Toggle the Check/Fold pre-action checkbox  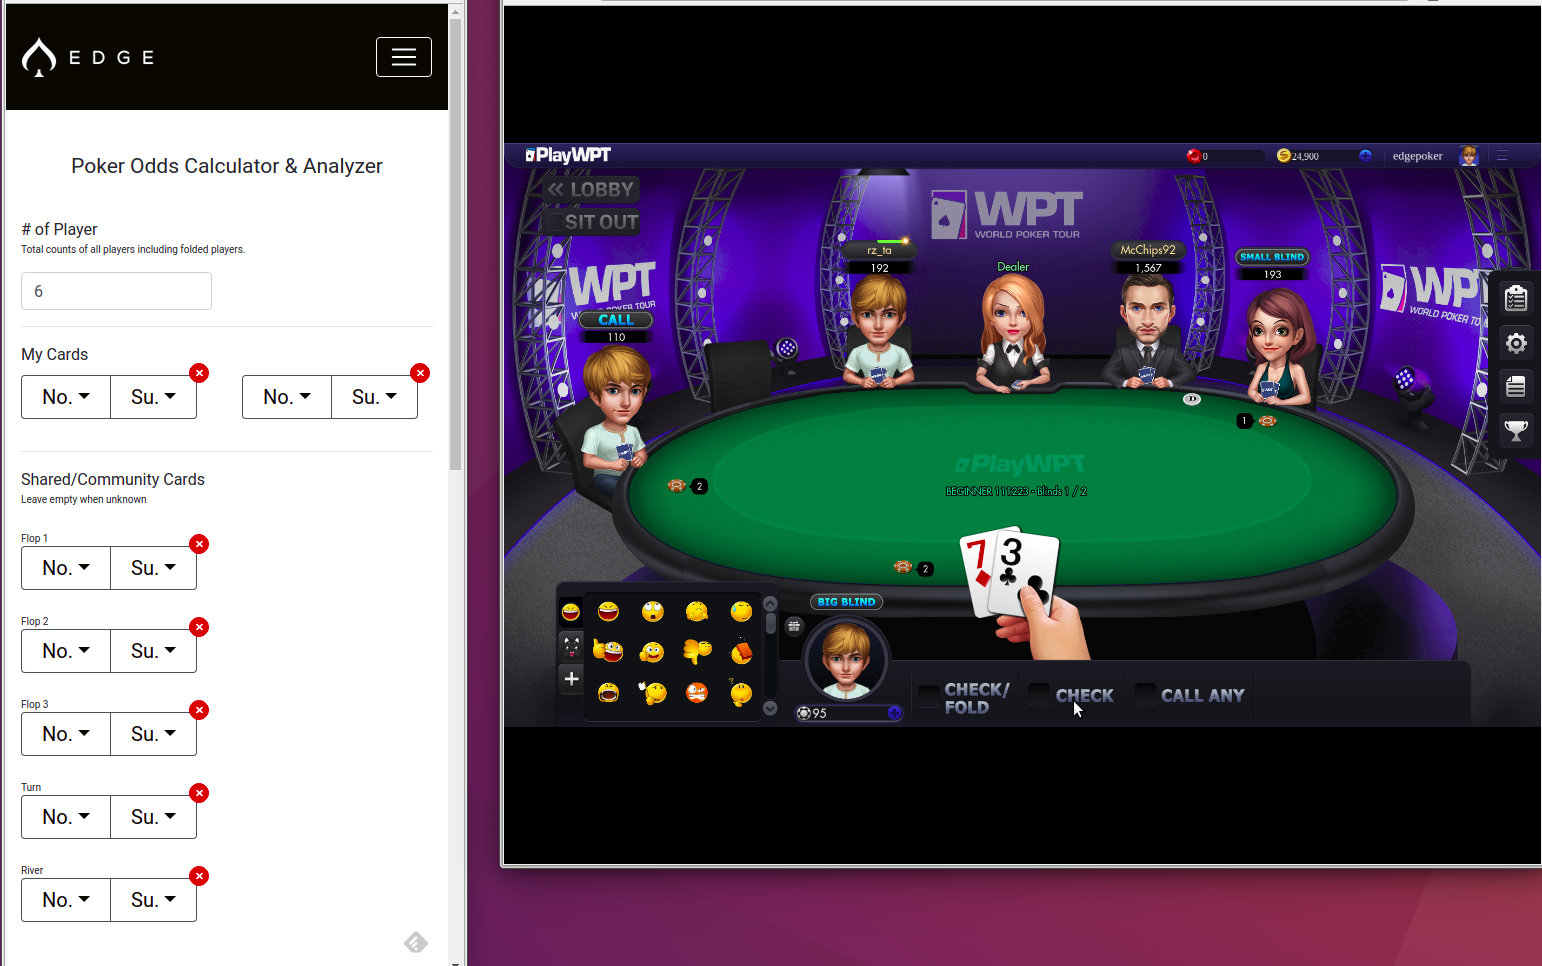tap(929, 696)
